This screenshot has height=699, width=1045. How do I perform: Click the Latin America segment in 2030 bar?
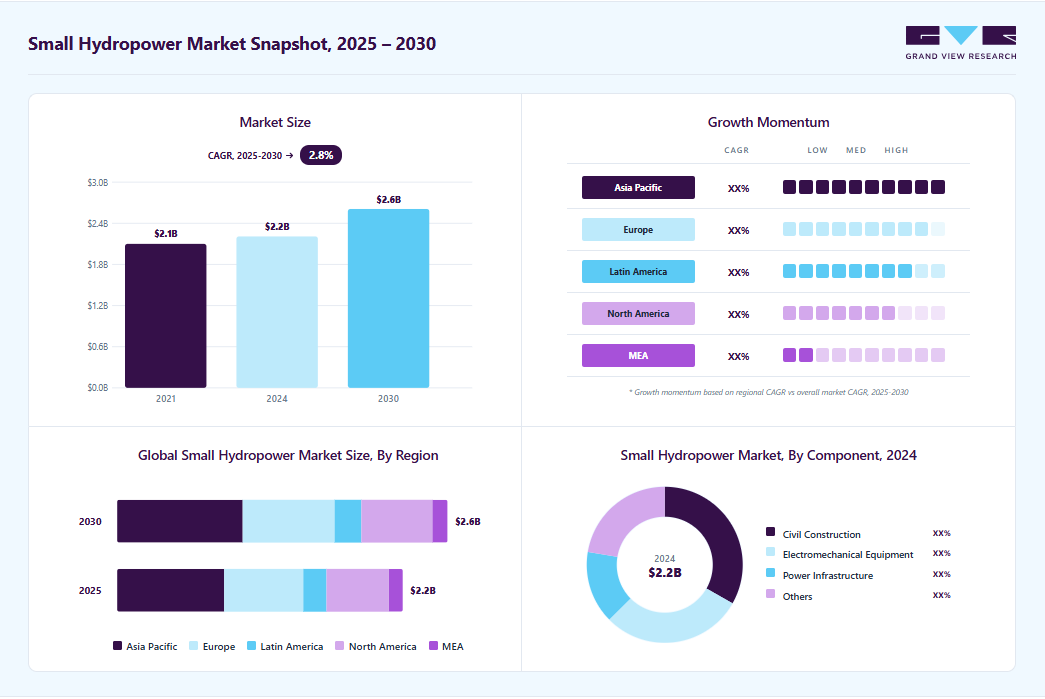point(348,521)
